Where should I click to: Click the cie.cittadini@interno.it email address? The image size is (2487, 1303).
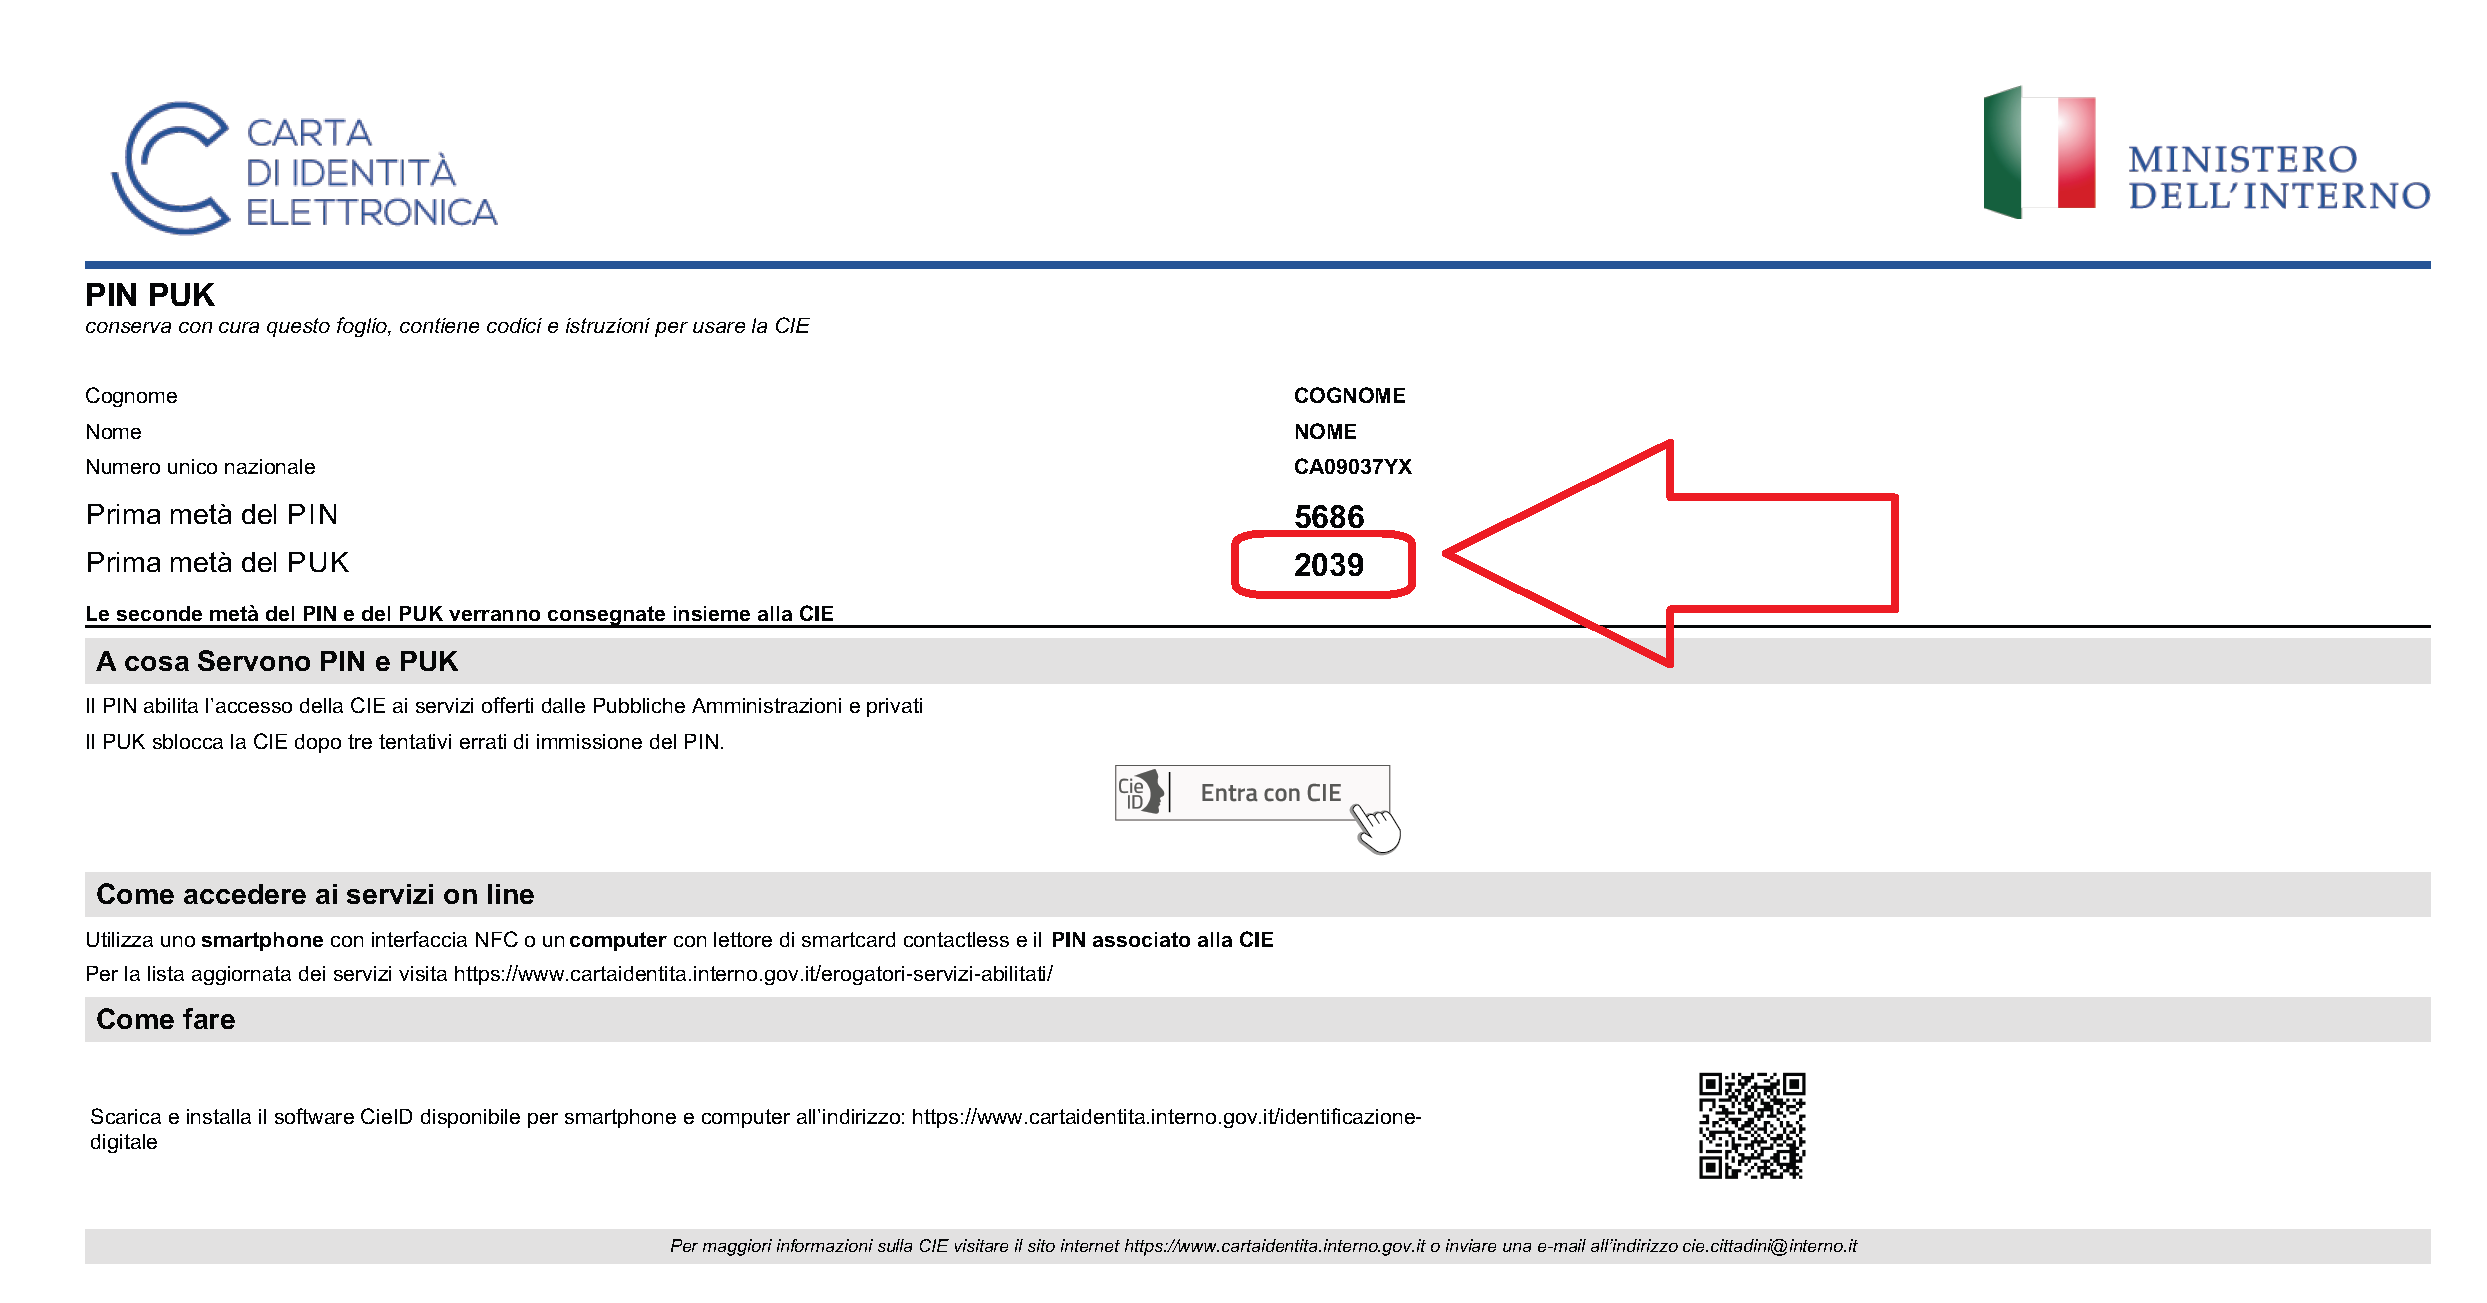click(1768, 1246)
